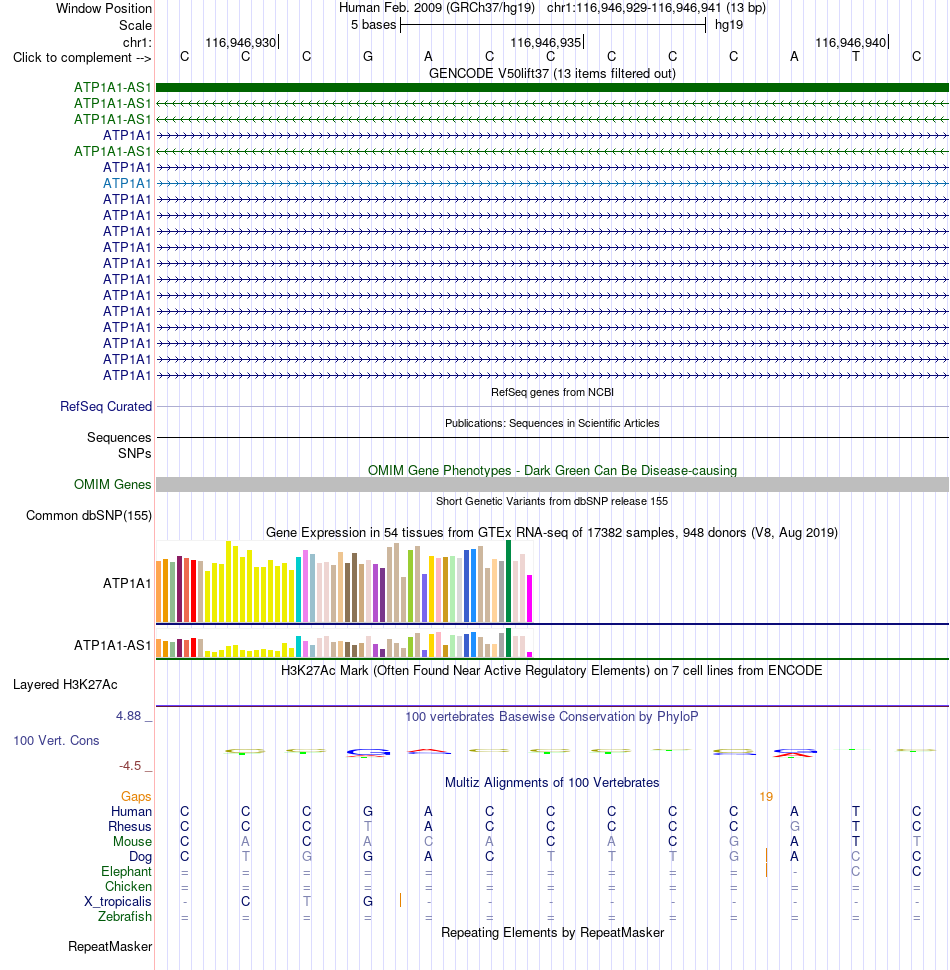
Task: Select the 'Zebrafish' alignment row label
Action: [125, 916]
